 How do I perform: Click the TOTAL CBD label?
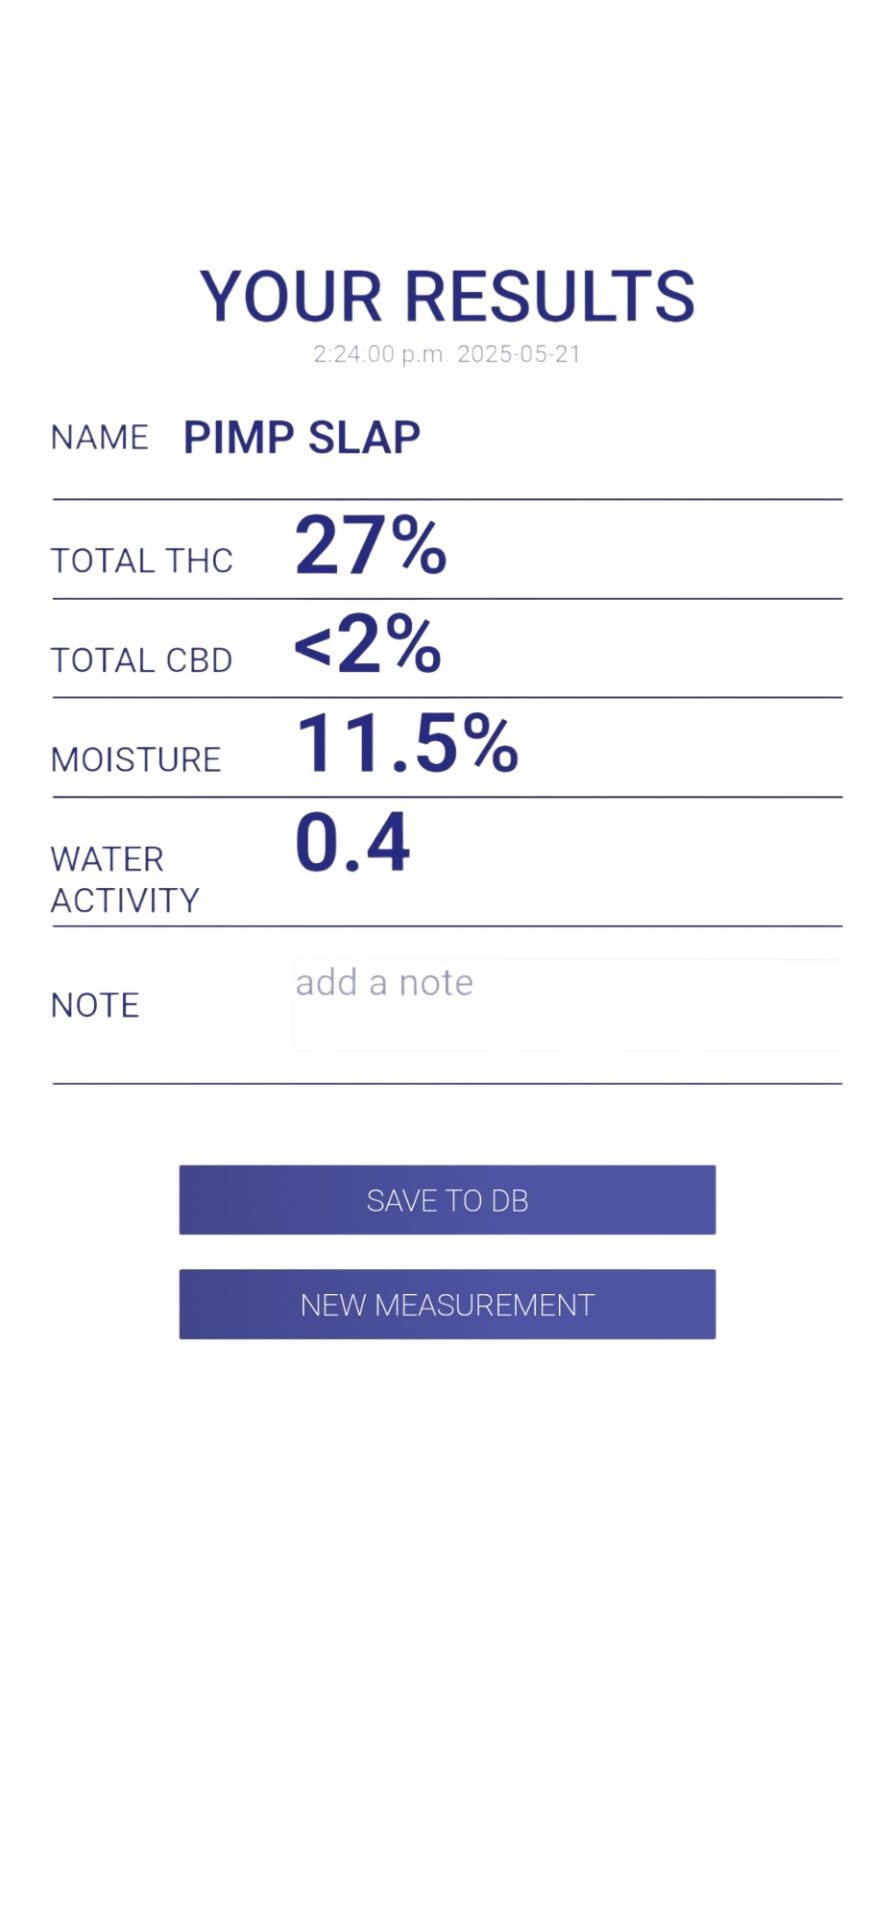coord(142,661)
